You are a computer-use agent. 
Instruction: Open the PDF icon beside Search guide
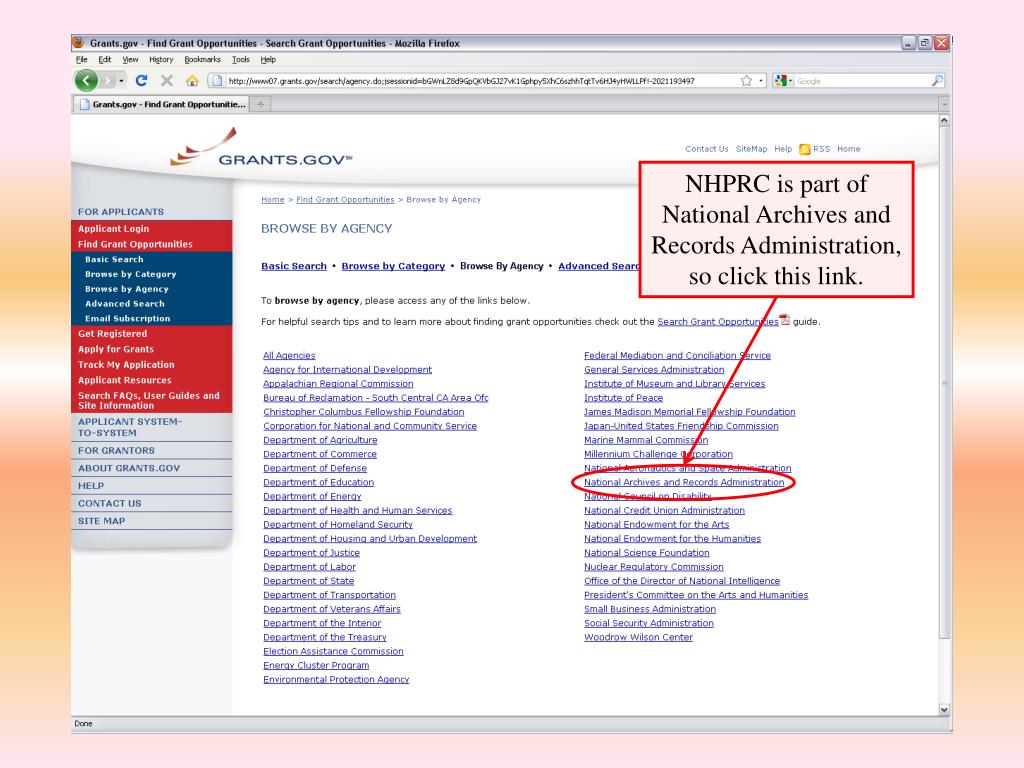point(784,320)
